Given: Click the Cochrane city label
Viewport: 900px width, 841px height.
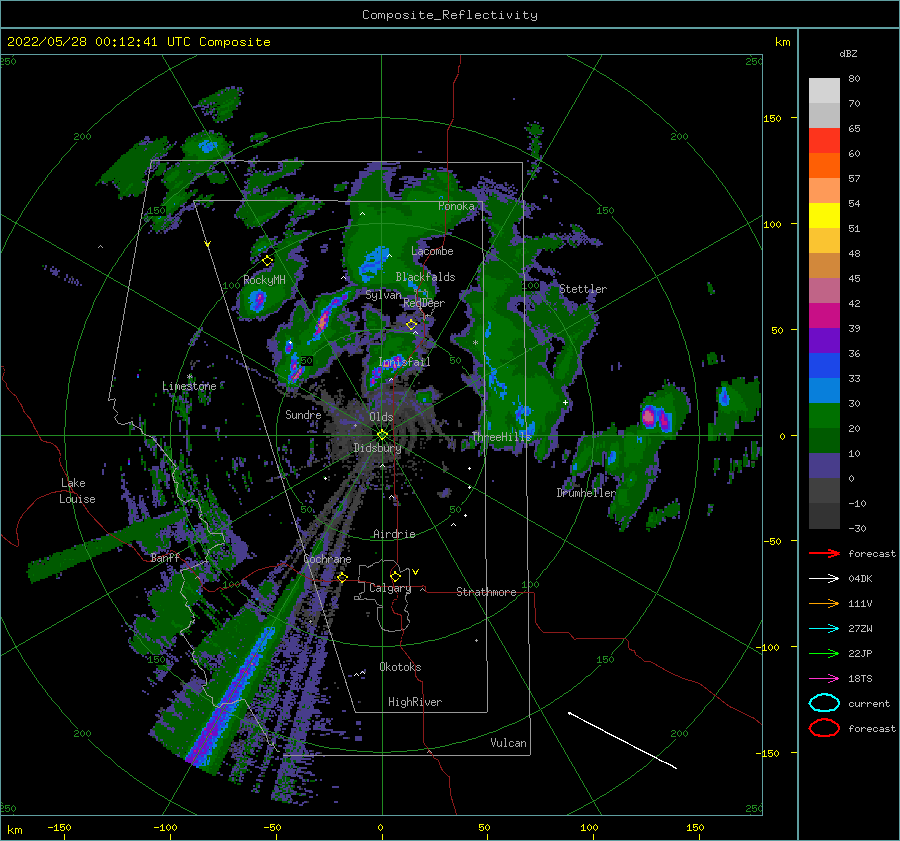Looking at the screenshot, I should tap(327, 559).
